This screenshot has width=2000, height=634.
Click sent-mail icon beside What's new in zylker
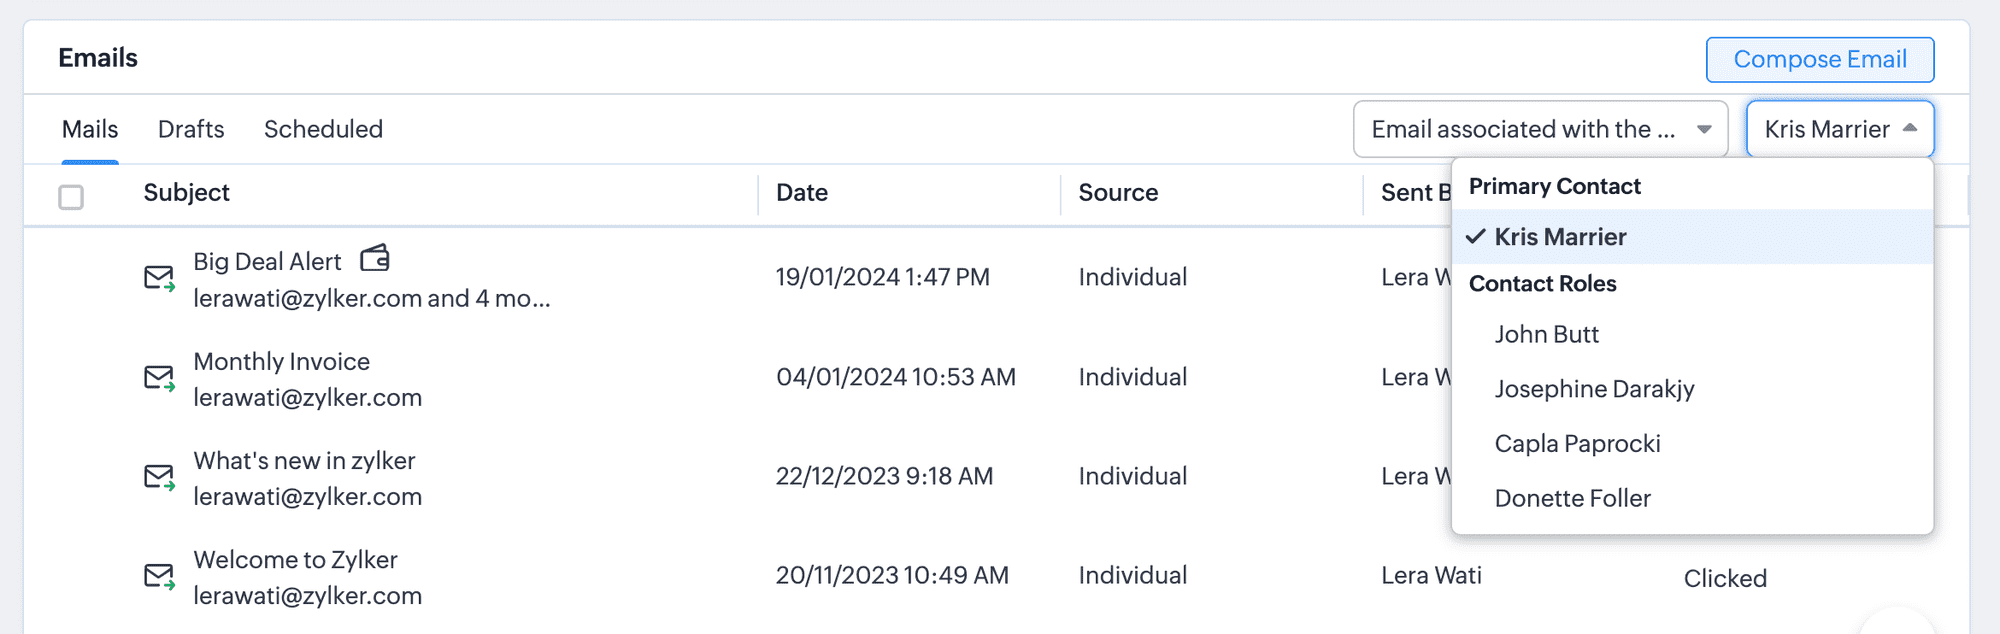click(x=159, y=477)
